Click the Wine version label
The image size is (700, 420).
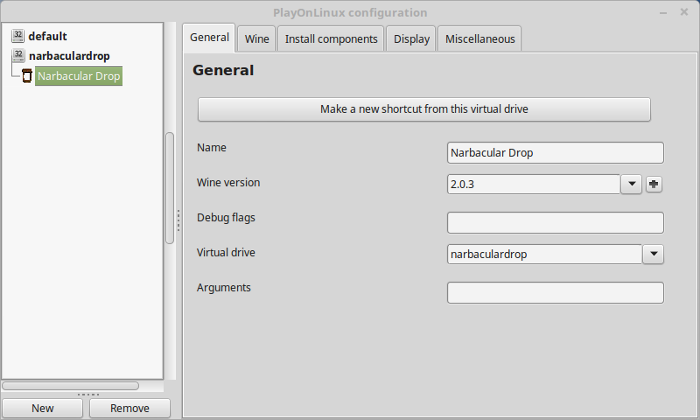coord(228,182)
